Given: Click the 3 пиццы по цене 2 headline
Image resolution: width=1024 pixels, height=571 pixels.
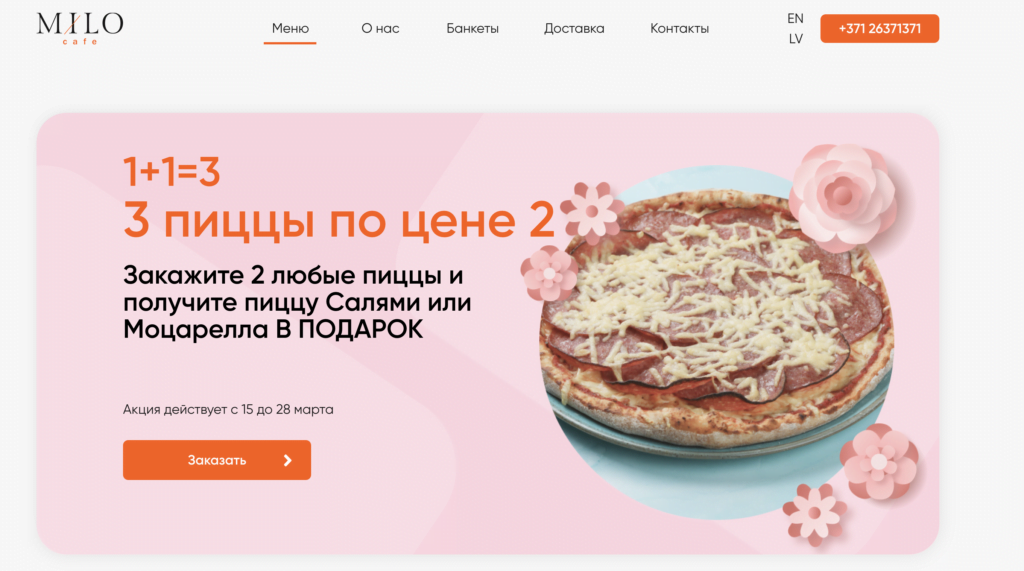Looking at the screenshot, I should [x=339, y=221].
